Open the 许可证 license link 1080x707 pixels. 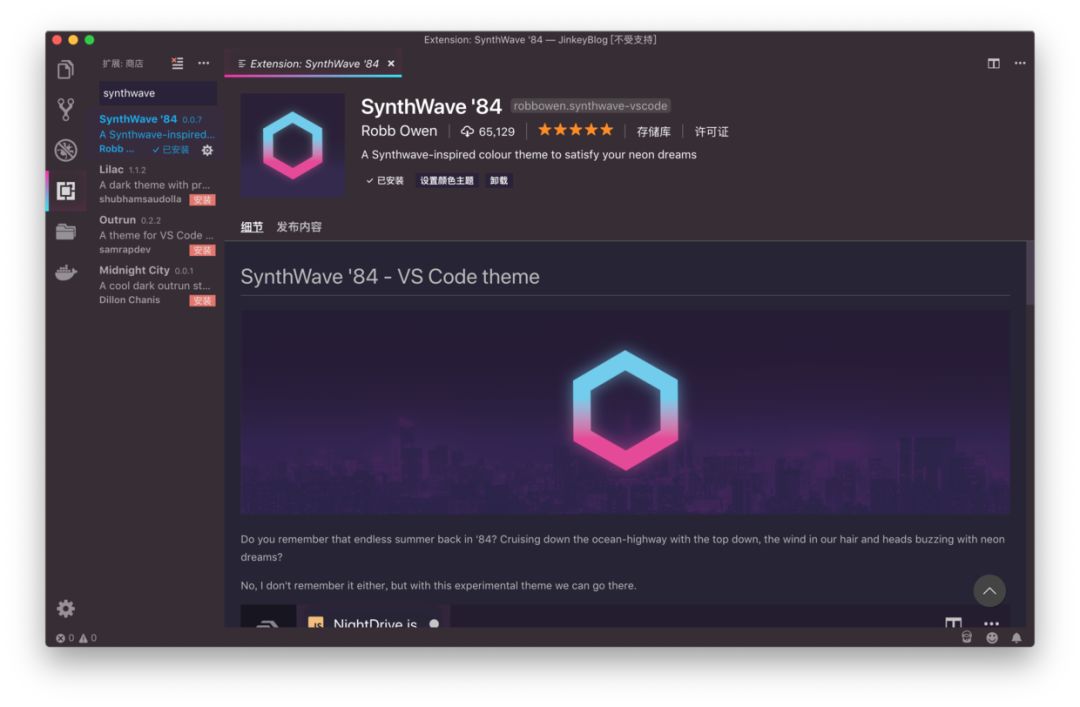tap(711, 132)
